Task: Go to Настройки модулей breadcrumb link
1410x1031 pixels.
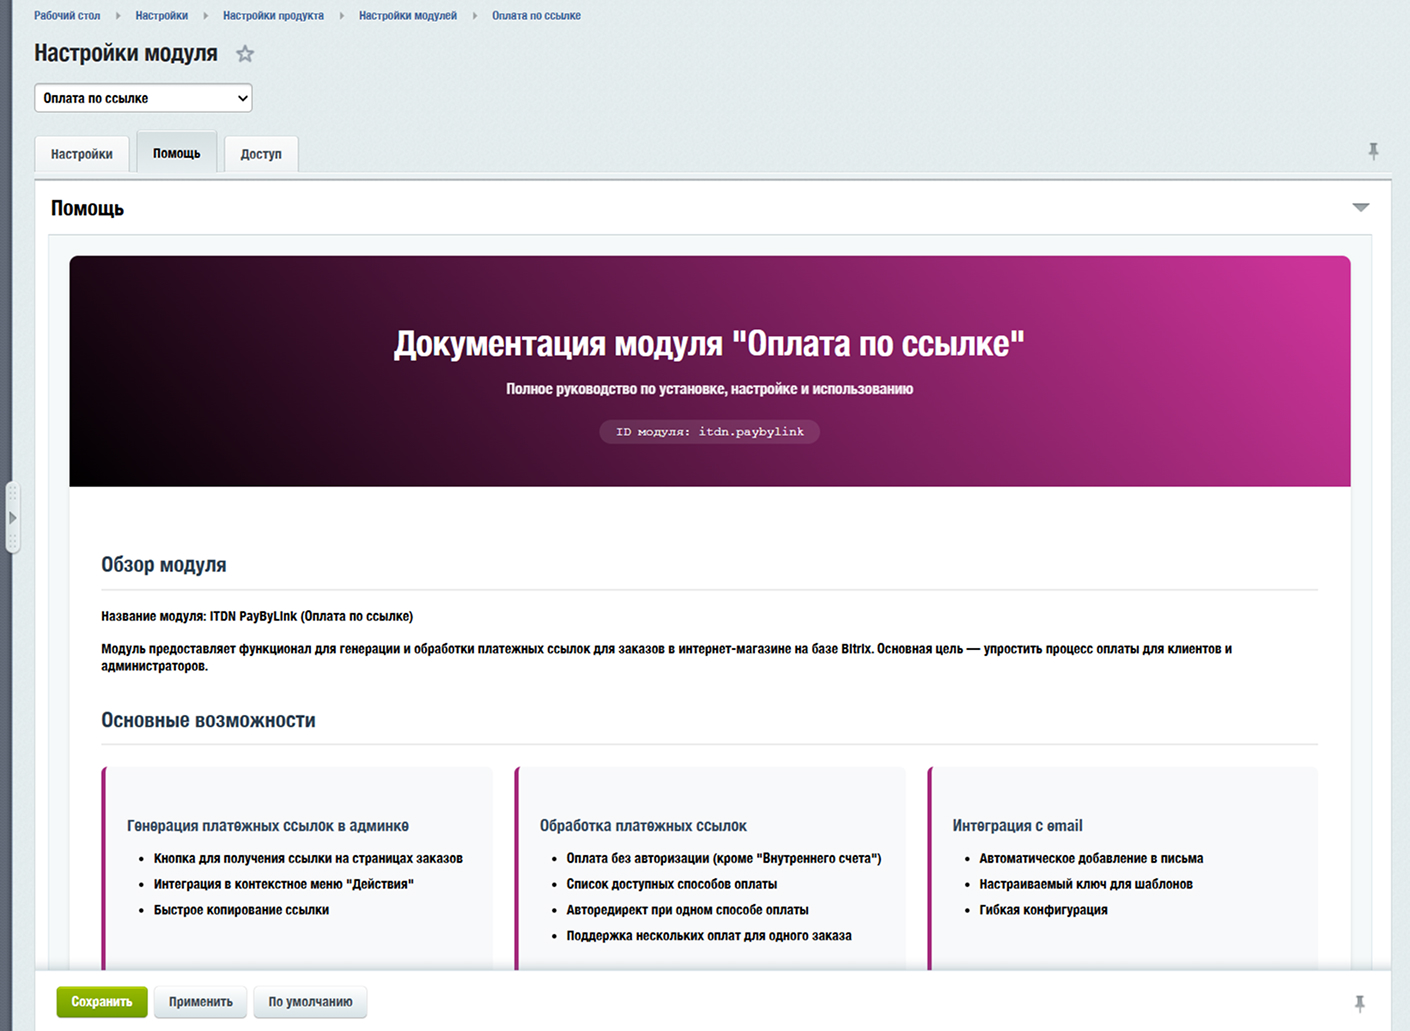Action: 408,15
